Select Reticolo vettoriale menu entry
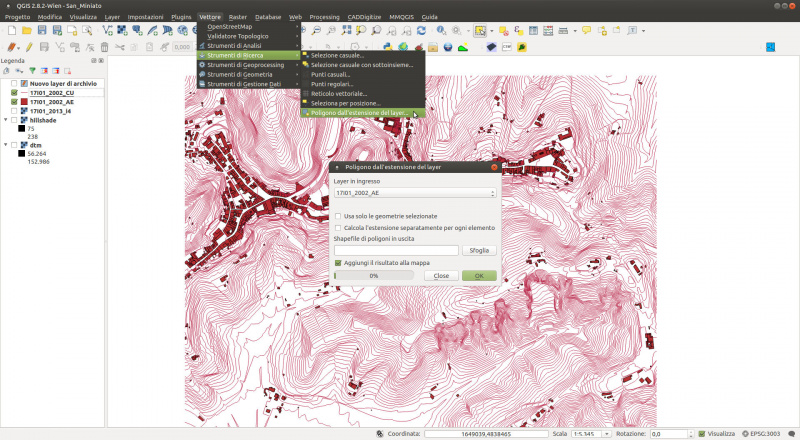This screenshot has width=800, height=440. (363, 93)
